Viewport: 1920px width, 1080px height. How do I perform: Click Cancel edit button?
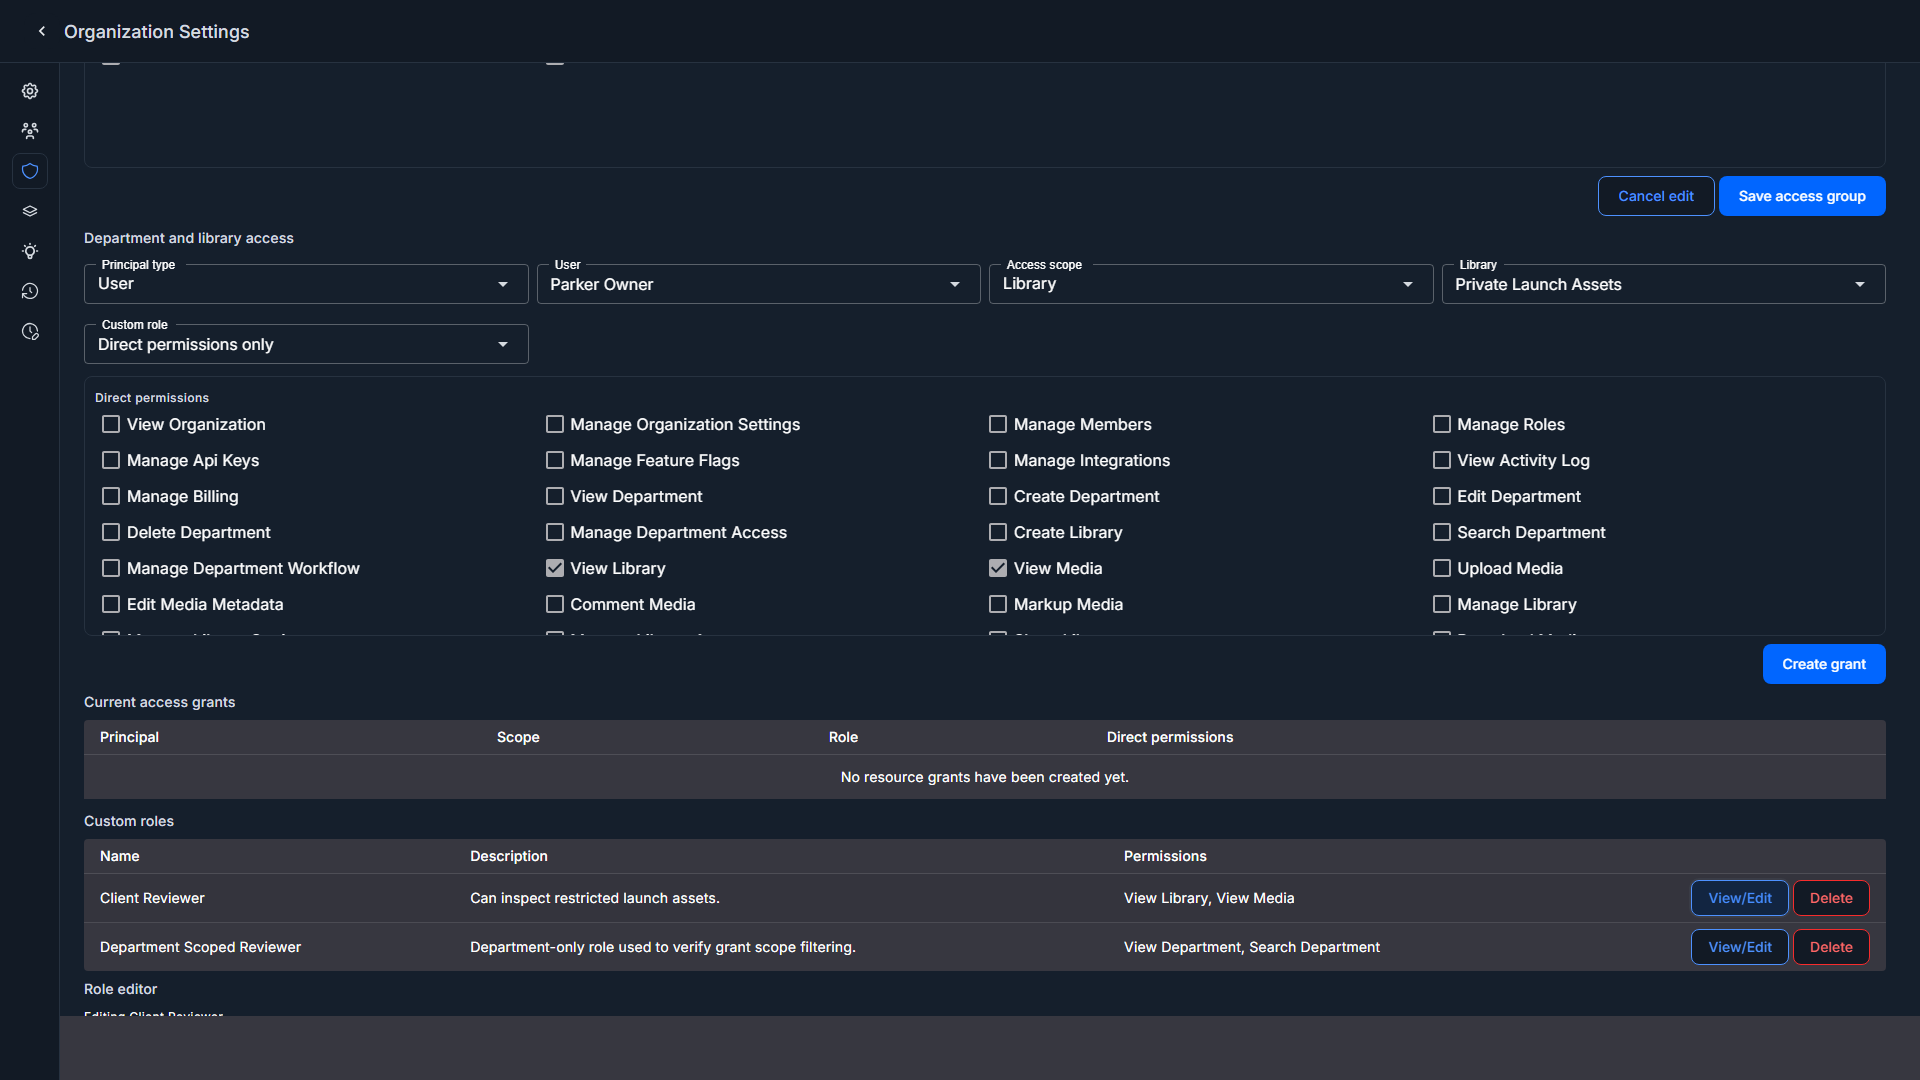(x=1656, y=196)
